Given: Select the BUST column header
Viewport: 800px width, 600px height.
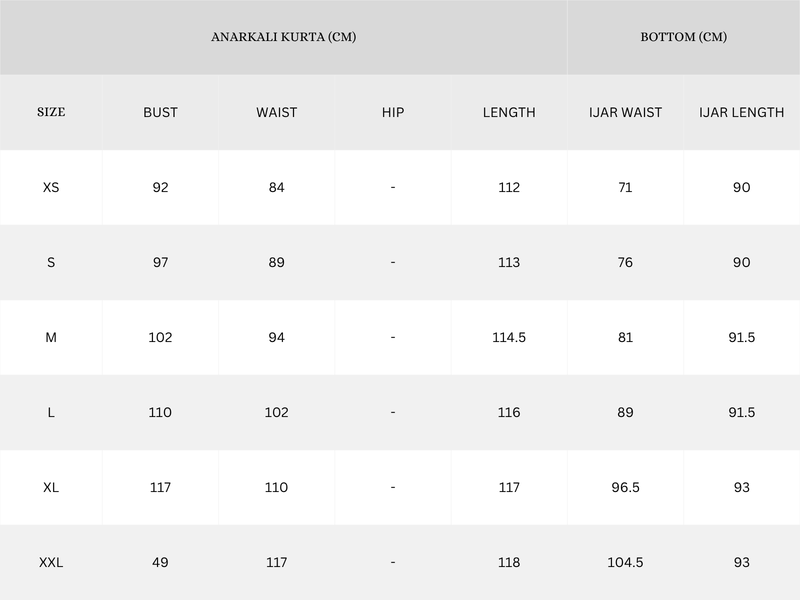Looking at the screenshot, I should [160, 112].
